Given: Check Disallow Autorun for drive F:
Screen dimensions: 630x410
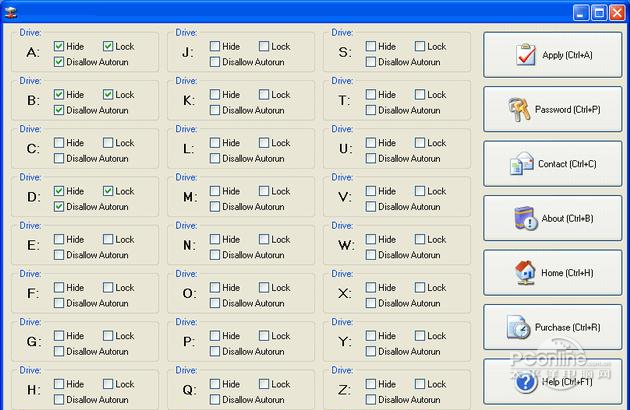Looking at the screenshot, I should [59, 303].
